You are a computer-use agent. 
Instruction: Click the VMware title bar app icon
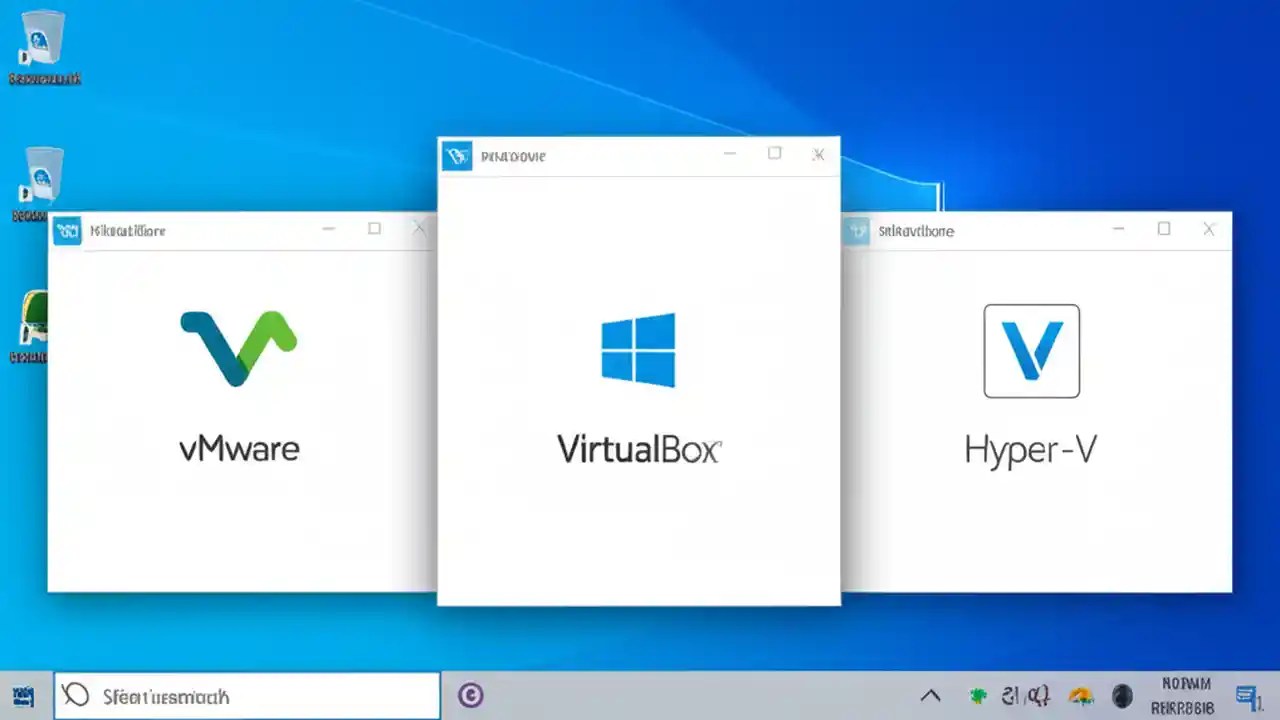[67, 230]
